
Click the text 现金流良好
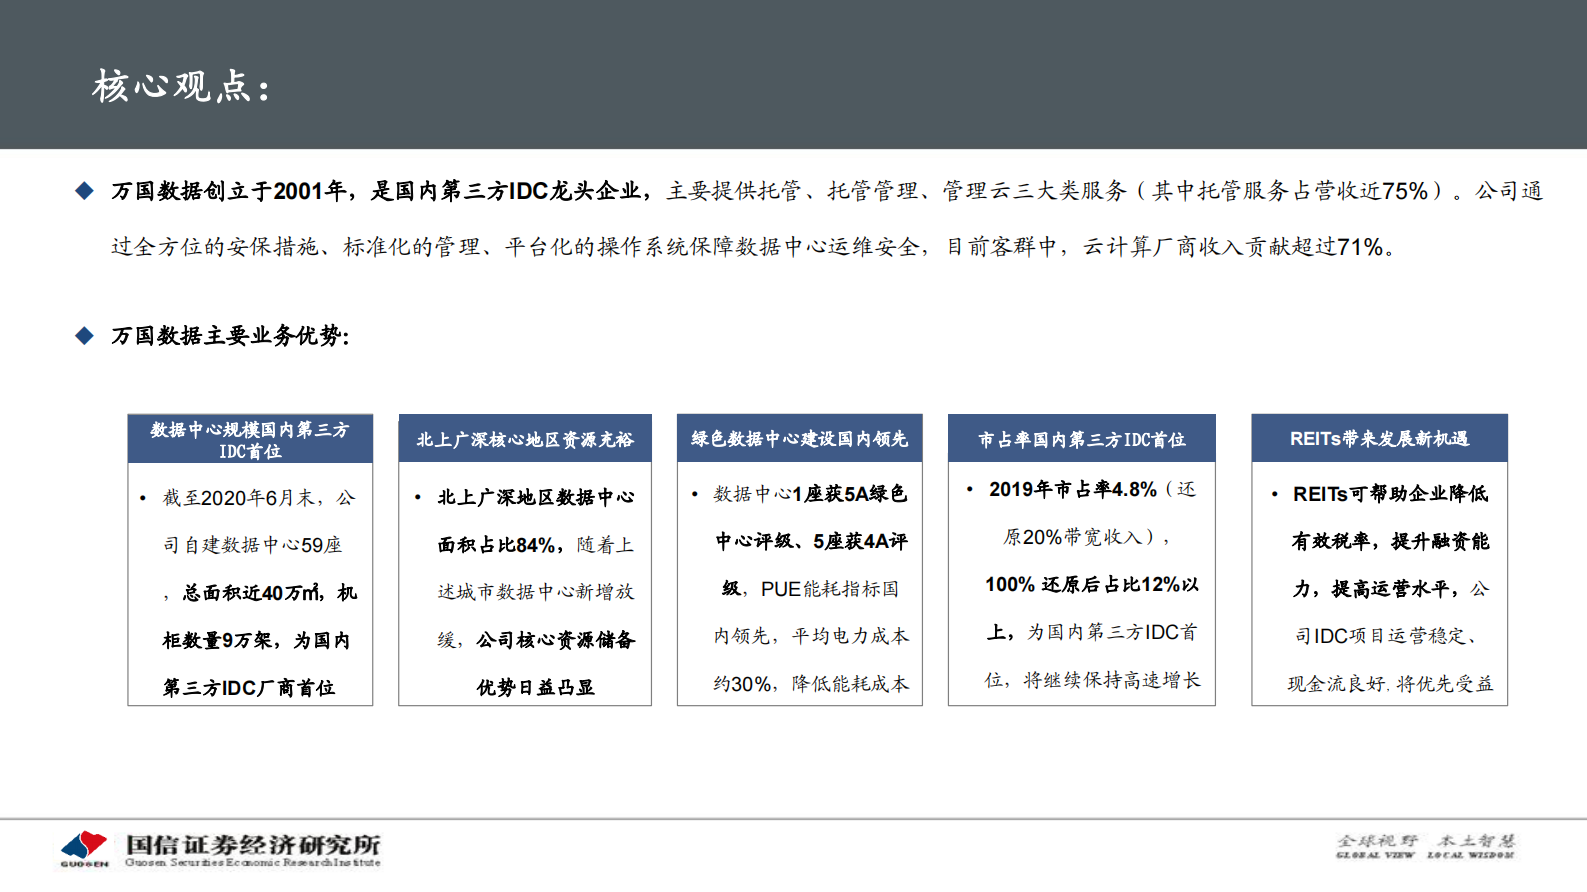[x=1336, y=684]
